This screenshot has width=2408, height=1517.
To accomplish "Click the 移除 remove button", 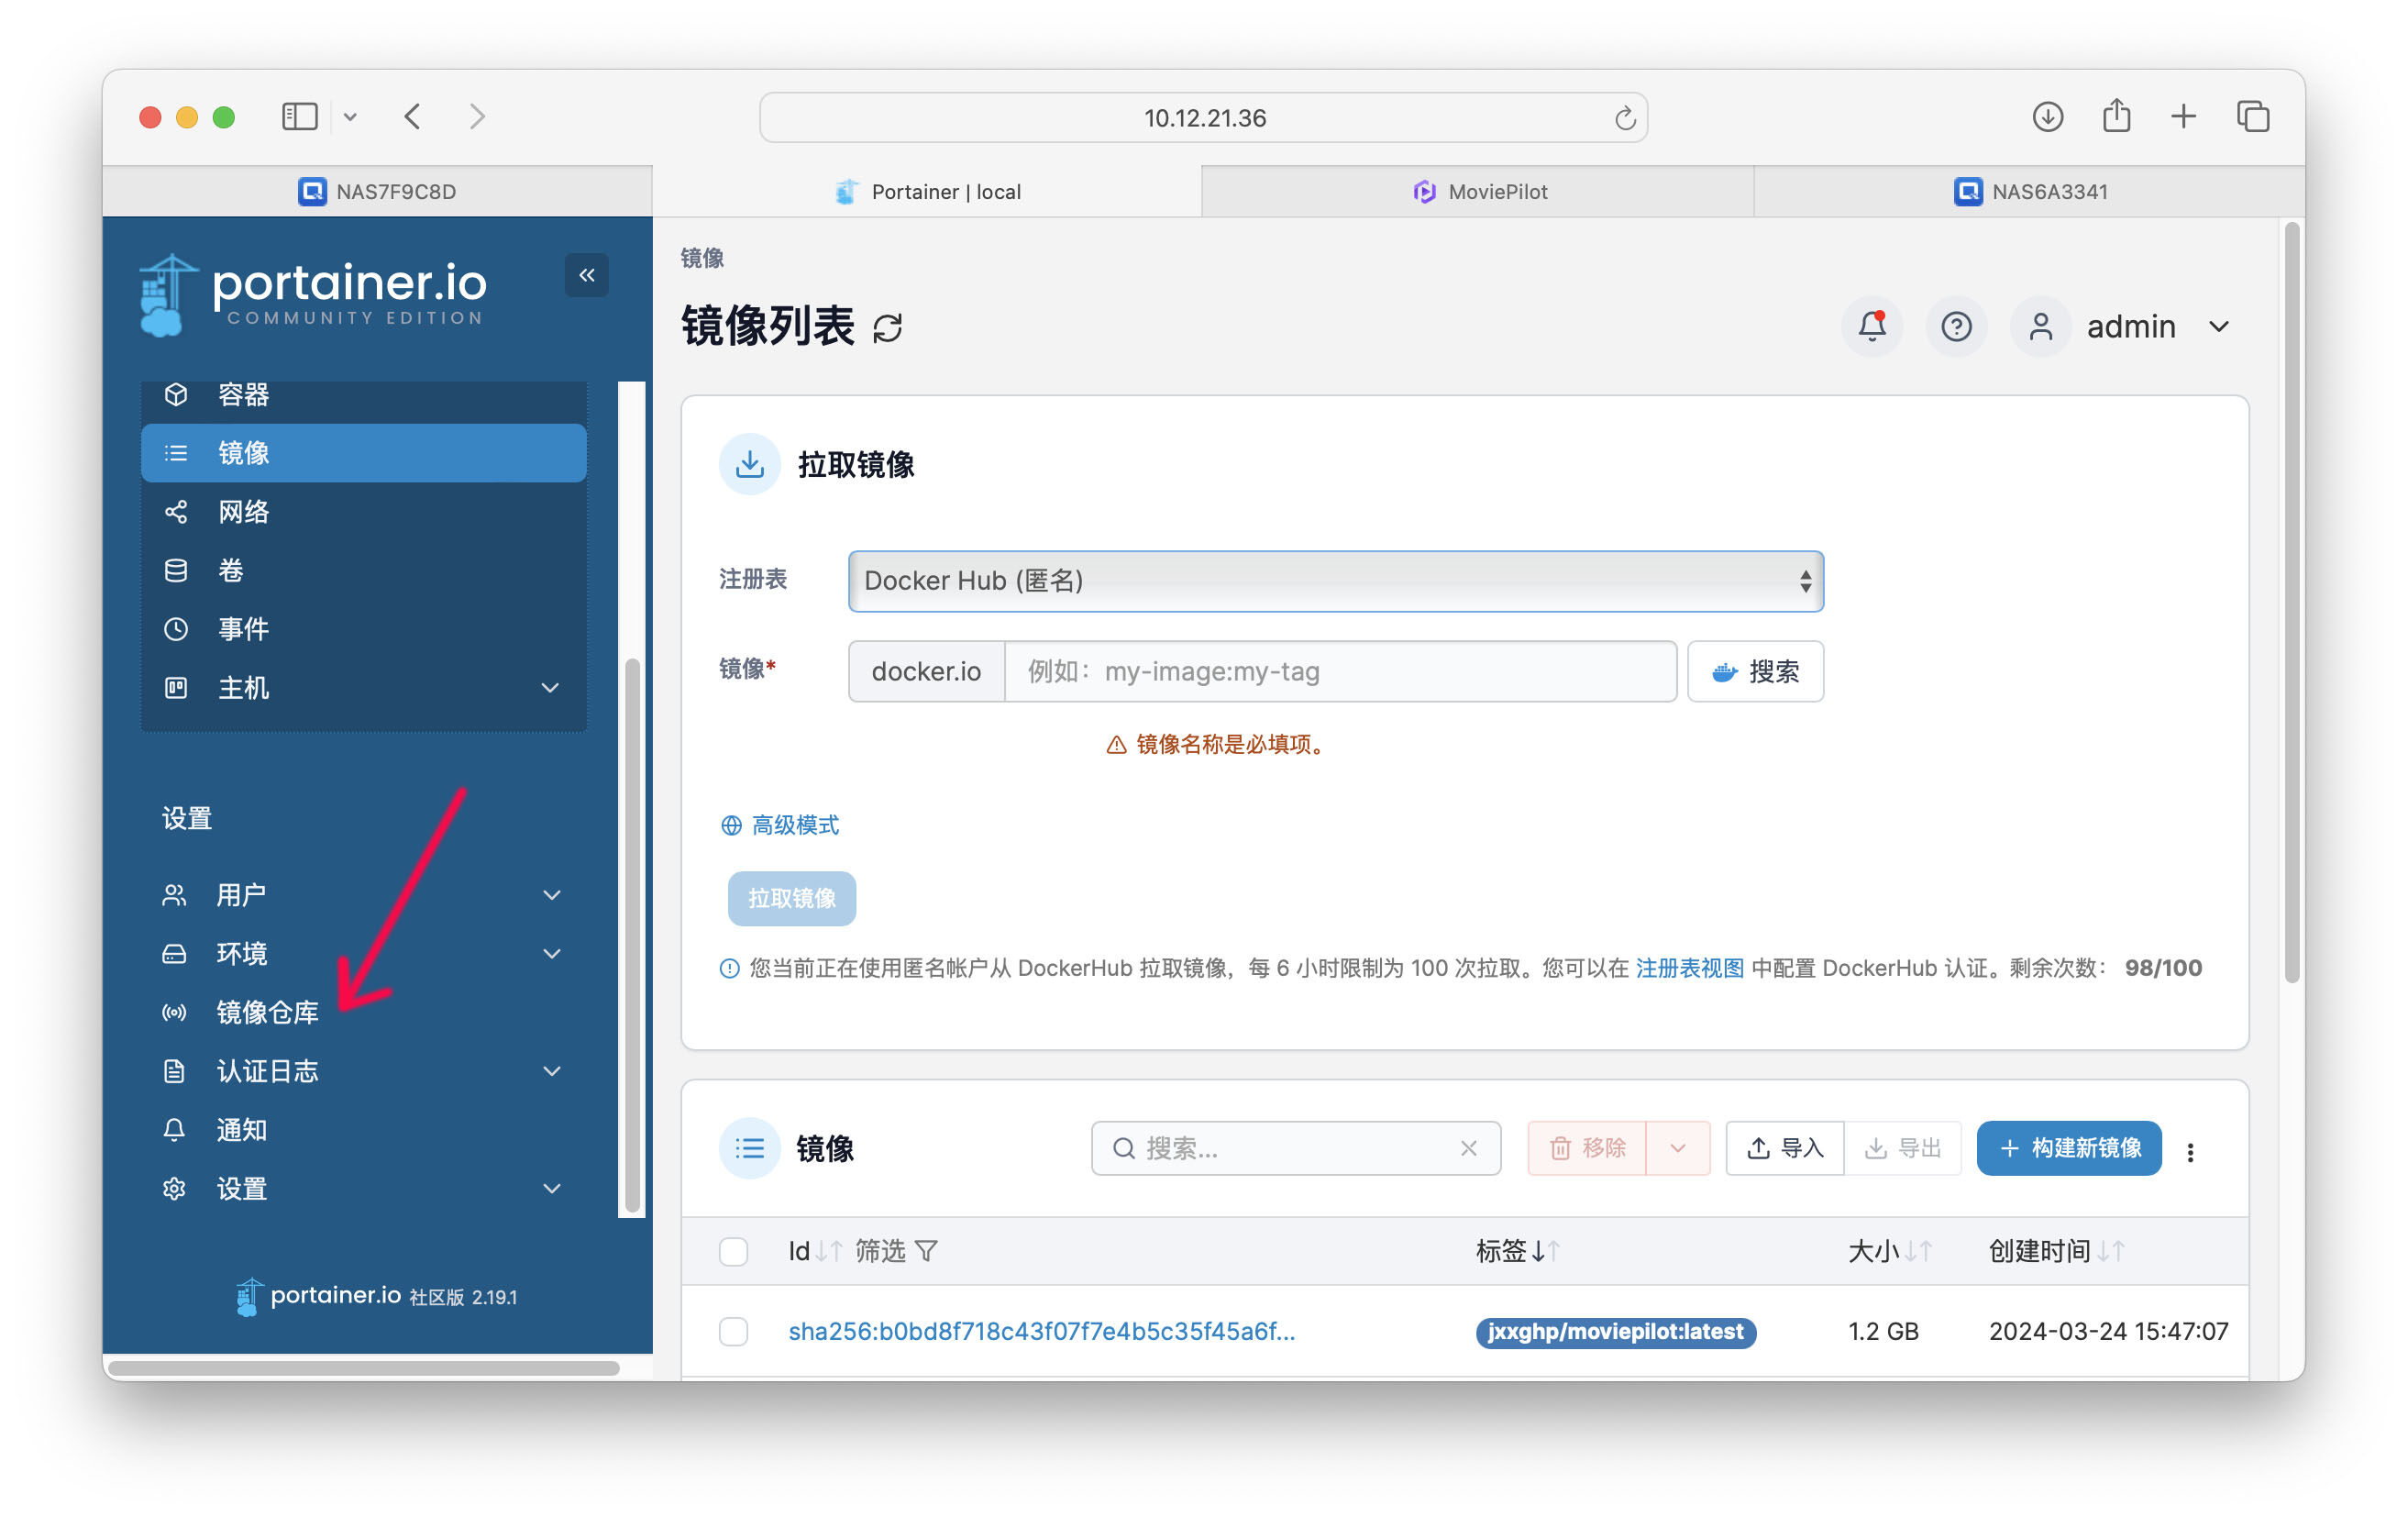I will (1587, 1148).
